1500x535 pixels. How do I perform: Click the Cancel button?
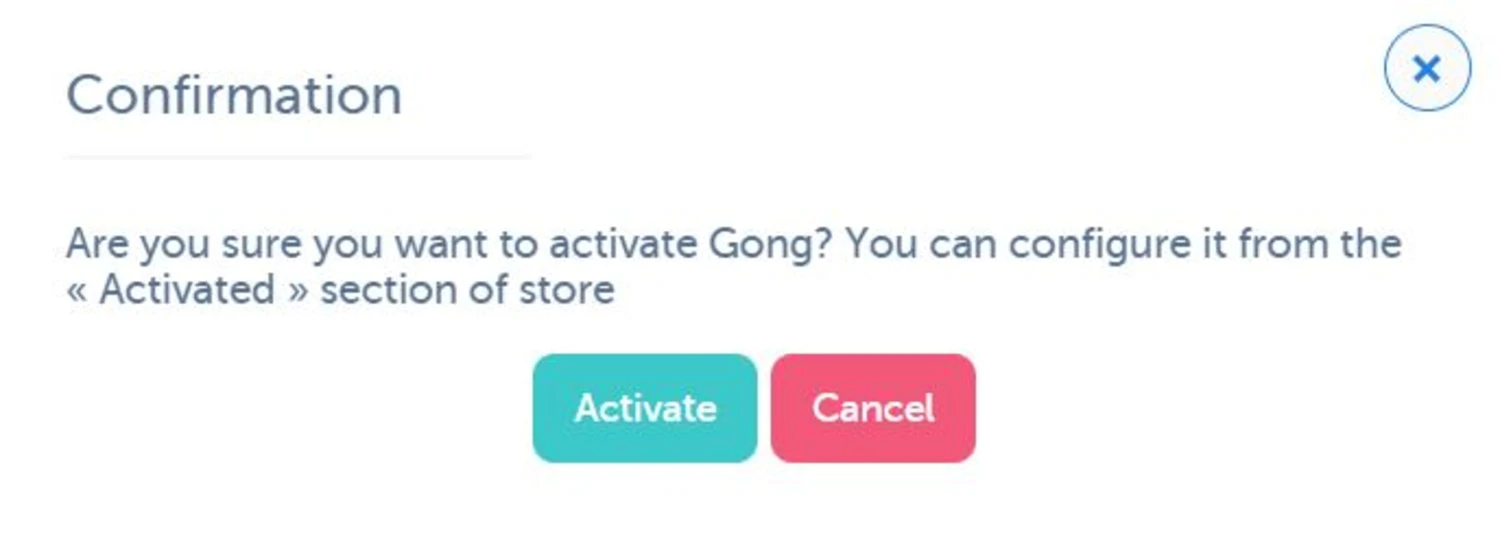pos(873,408)
